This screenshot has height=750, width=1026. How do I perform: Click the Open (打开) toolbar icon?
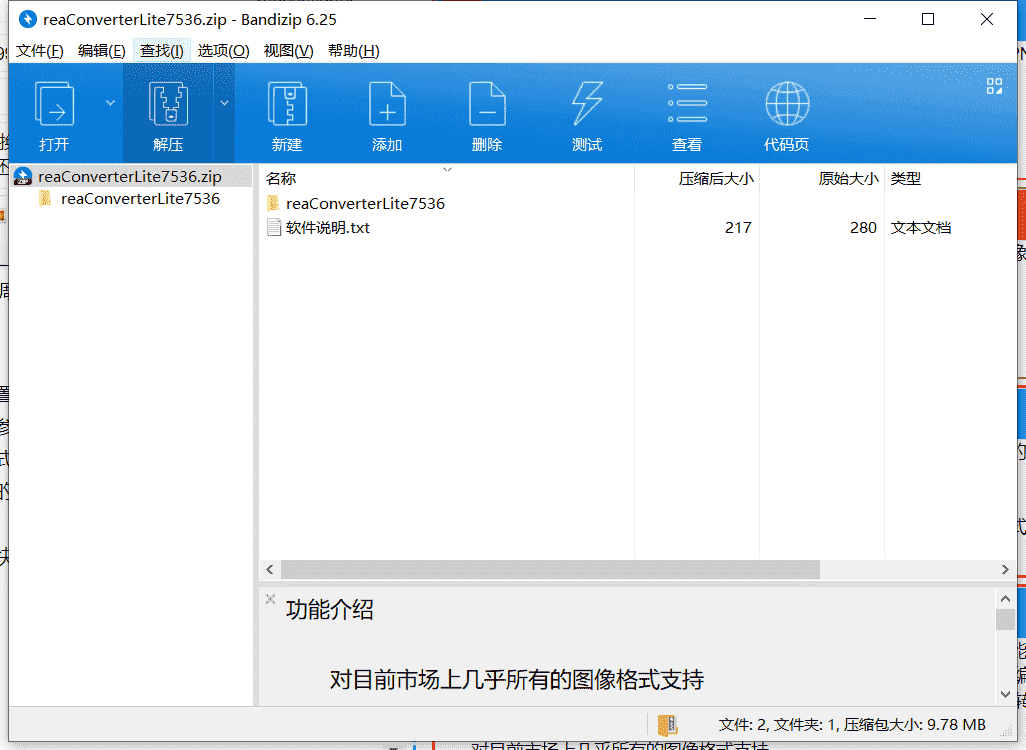click(54, 105)
